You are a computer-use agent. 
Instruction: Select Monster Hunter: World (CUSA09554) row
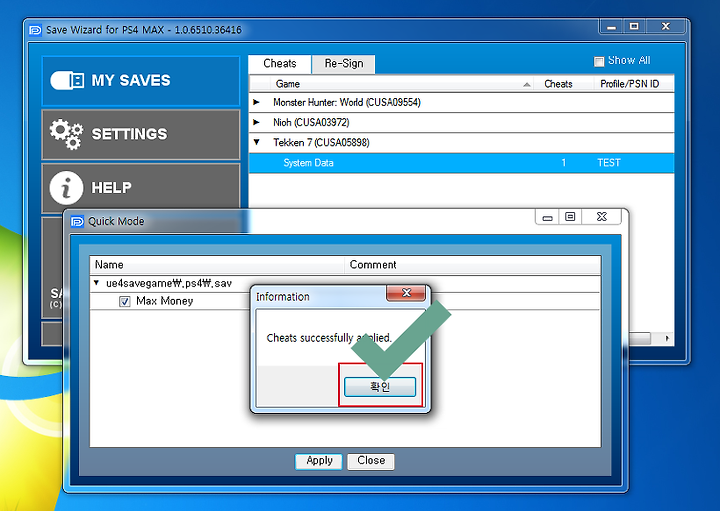pos(461,102)
